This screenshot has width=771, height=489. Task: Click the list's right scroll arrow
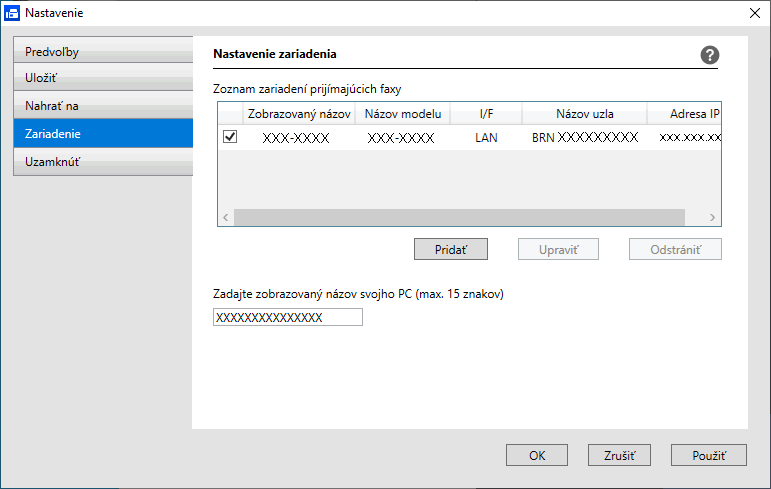712,217
